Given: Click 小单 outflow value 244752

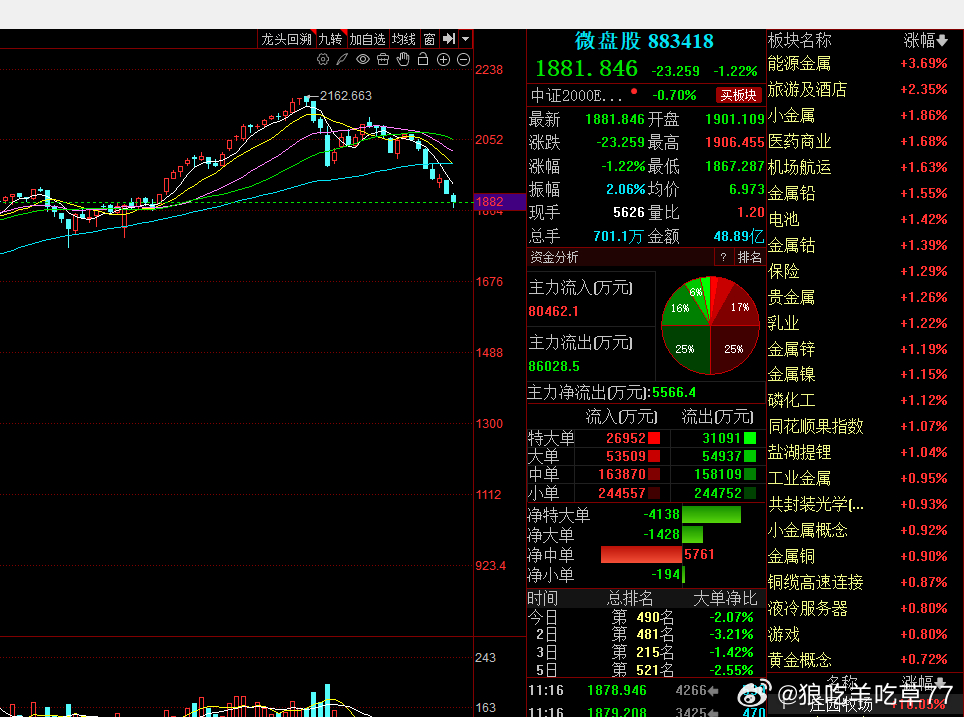Looking at the screenshot, I should 717,493.
